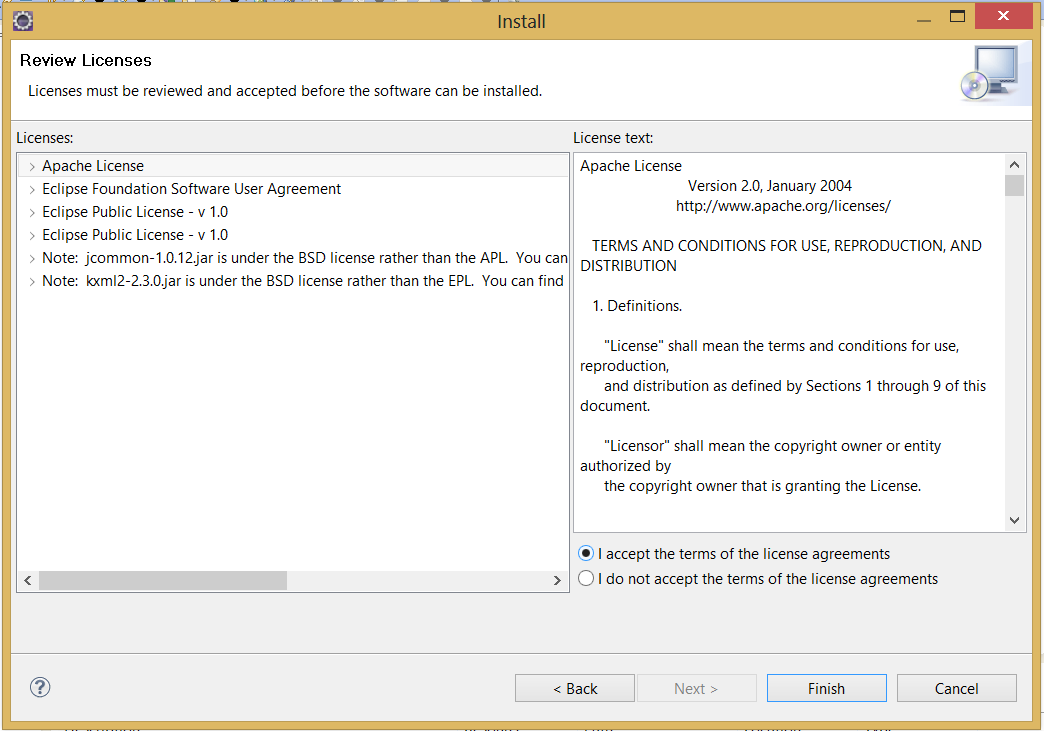Click the horizontal scrollbar thumb in Licenses list
The height and width of the screenshot is (731, 1044).
coord(162,580)
